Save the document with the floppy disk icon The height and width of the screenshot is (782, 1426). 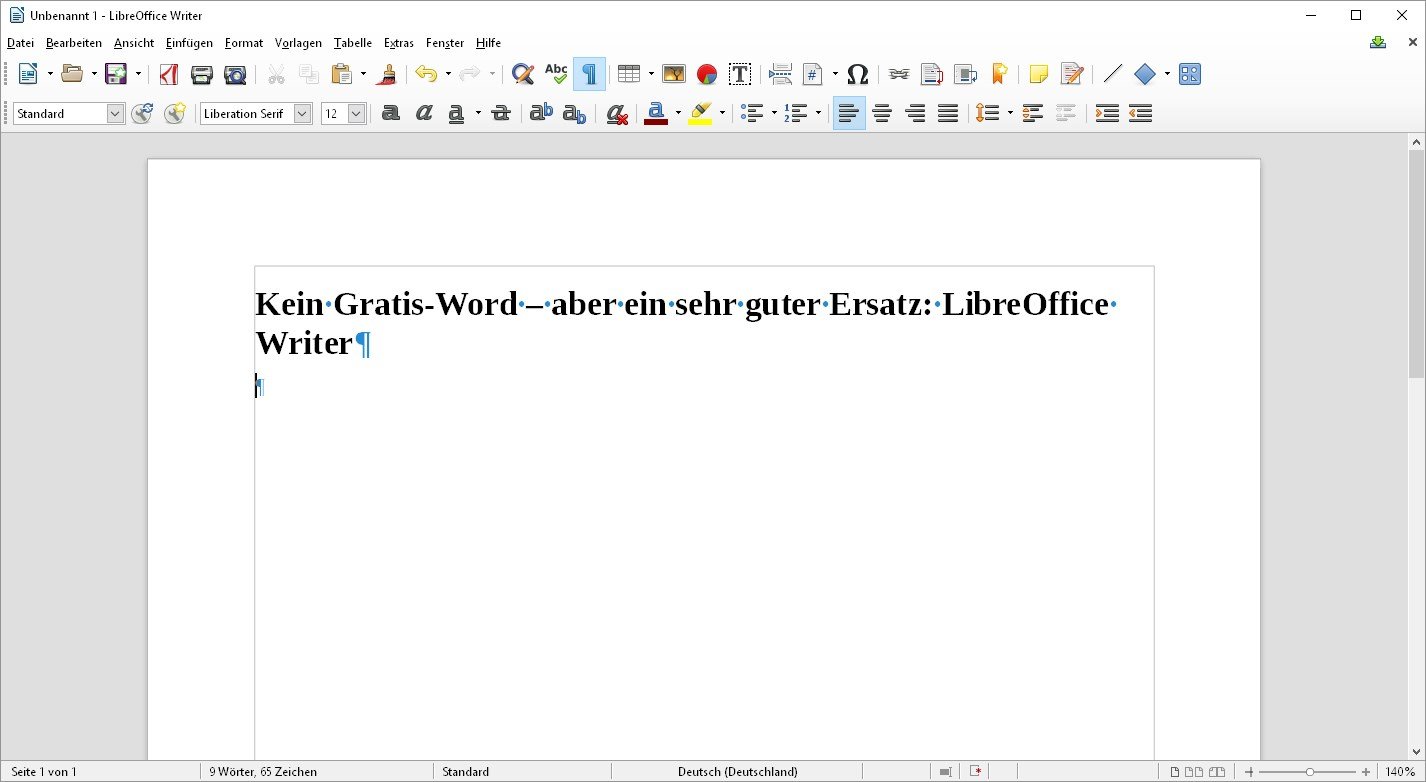tap(116, 74)
